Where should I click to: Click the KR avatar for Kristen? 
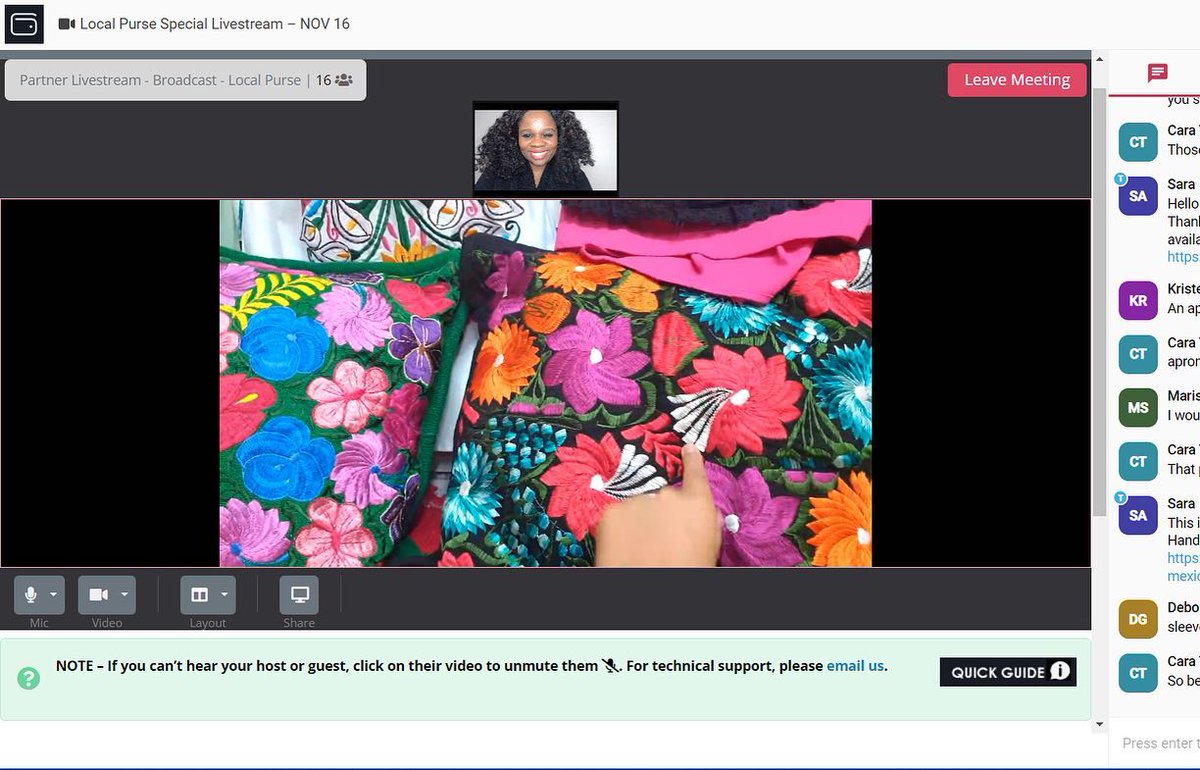pos(1138,301)
